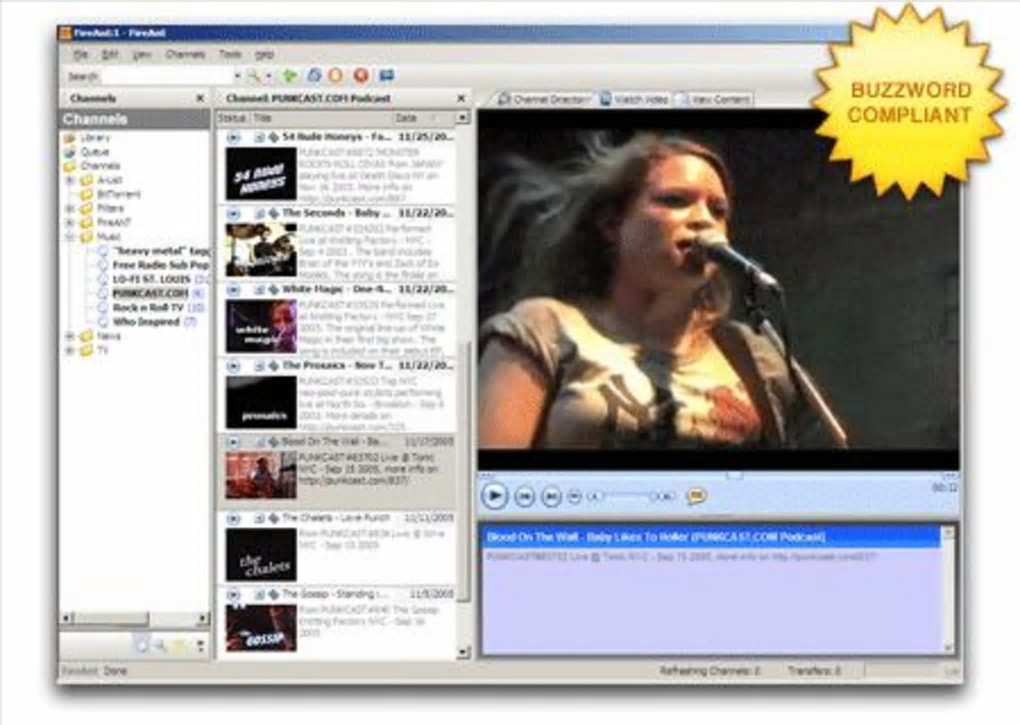
Task: Expand the TV folder in tree
Action: click(70, 350)
